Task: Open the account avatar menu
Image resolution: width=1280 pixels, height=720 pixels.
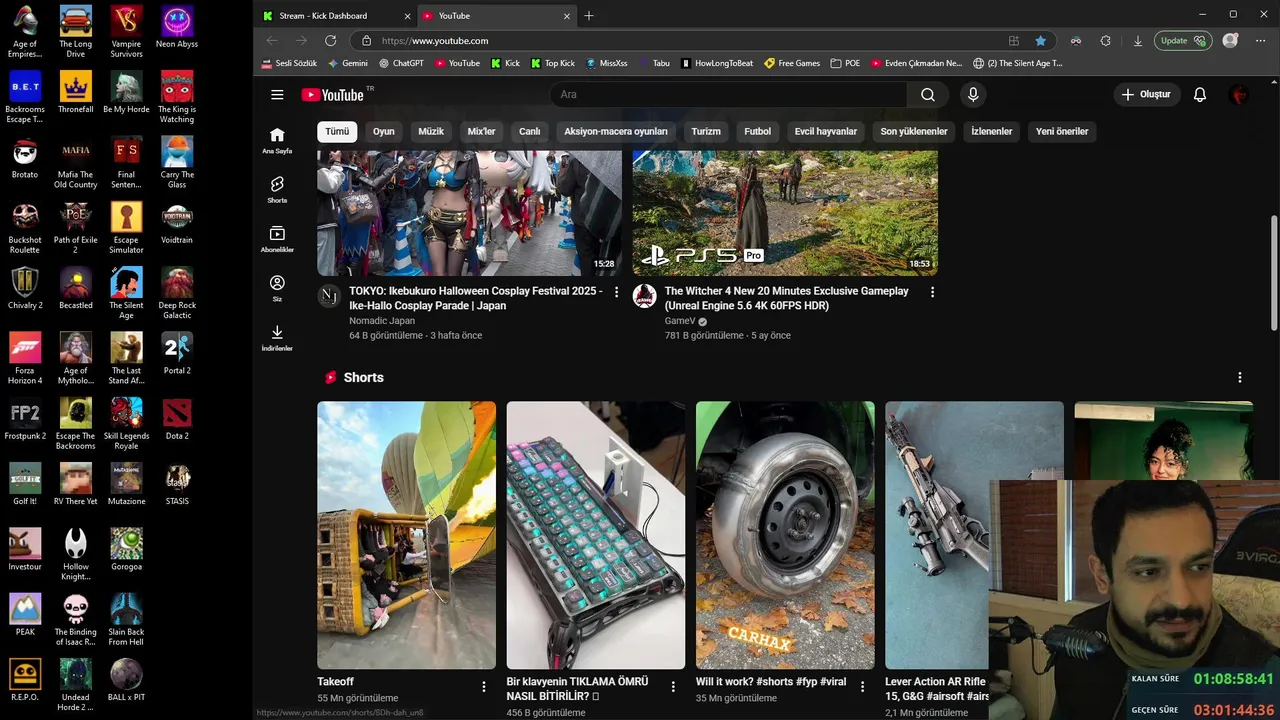Action: (x=1239, y=94)
